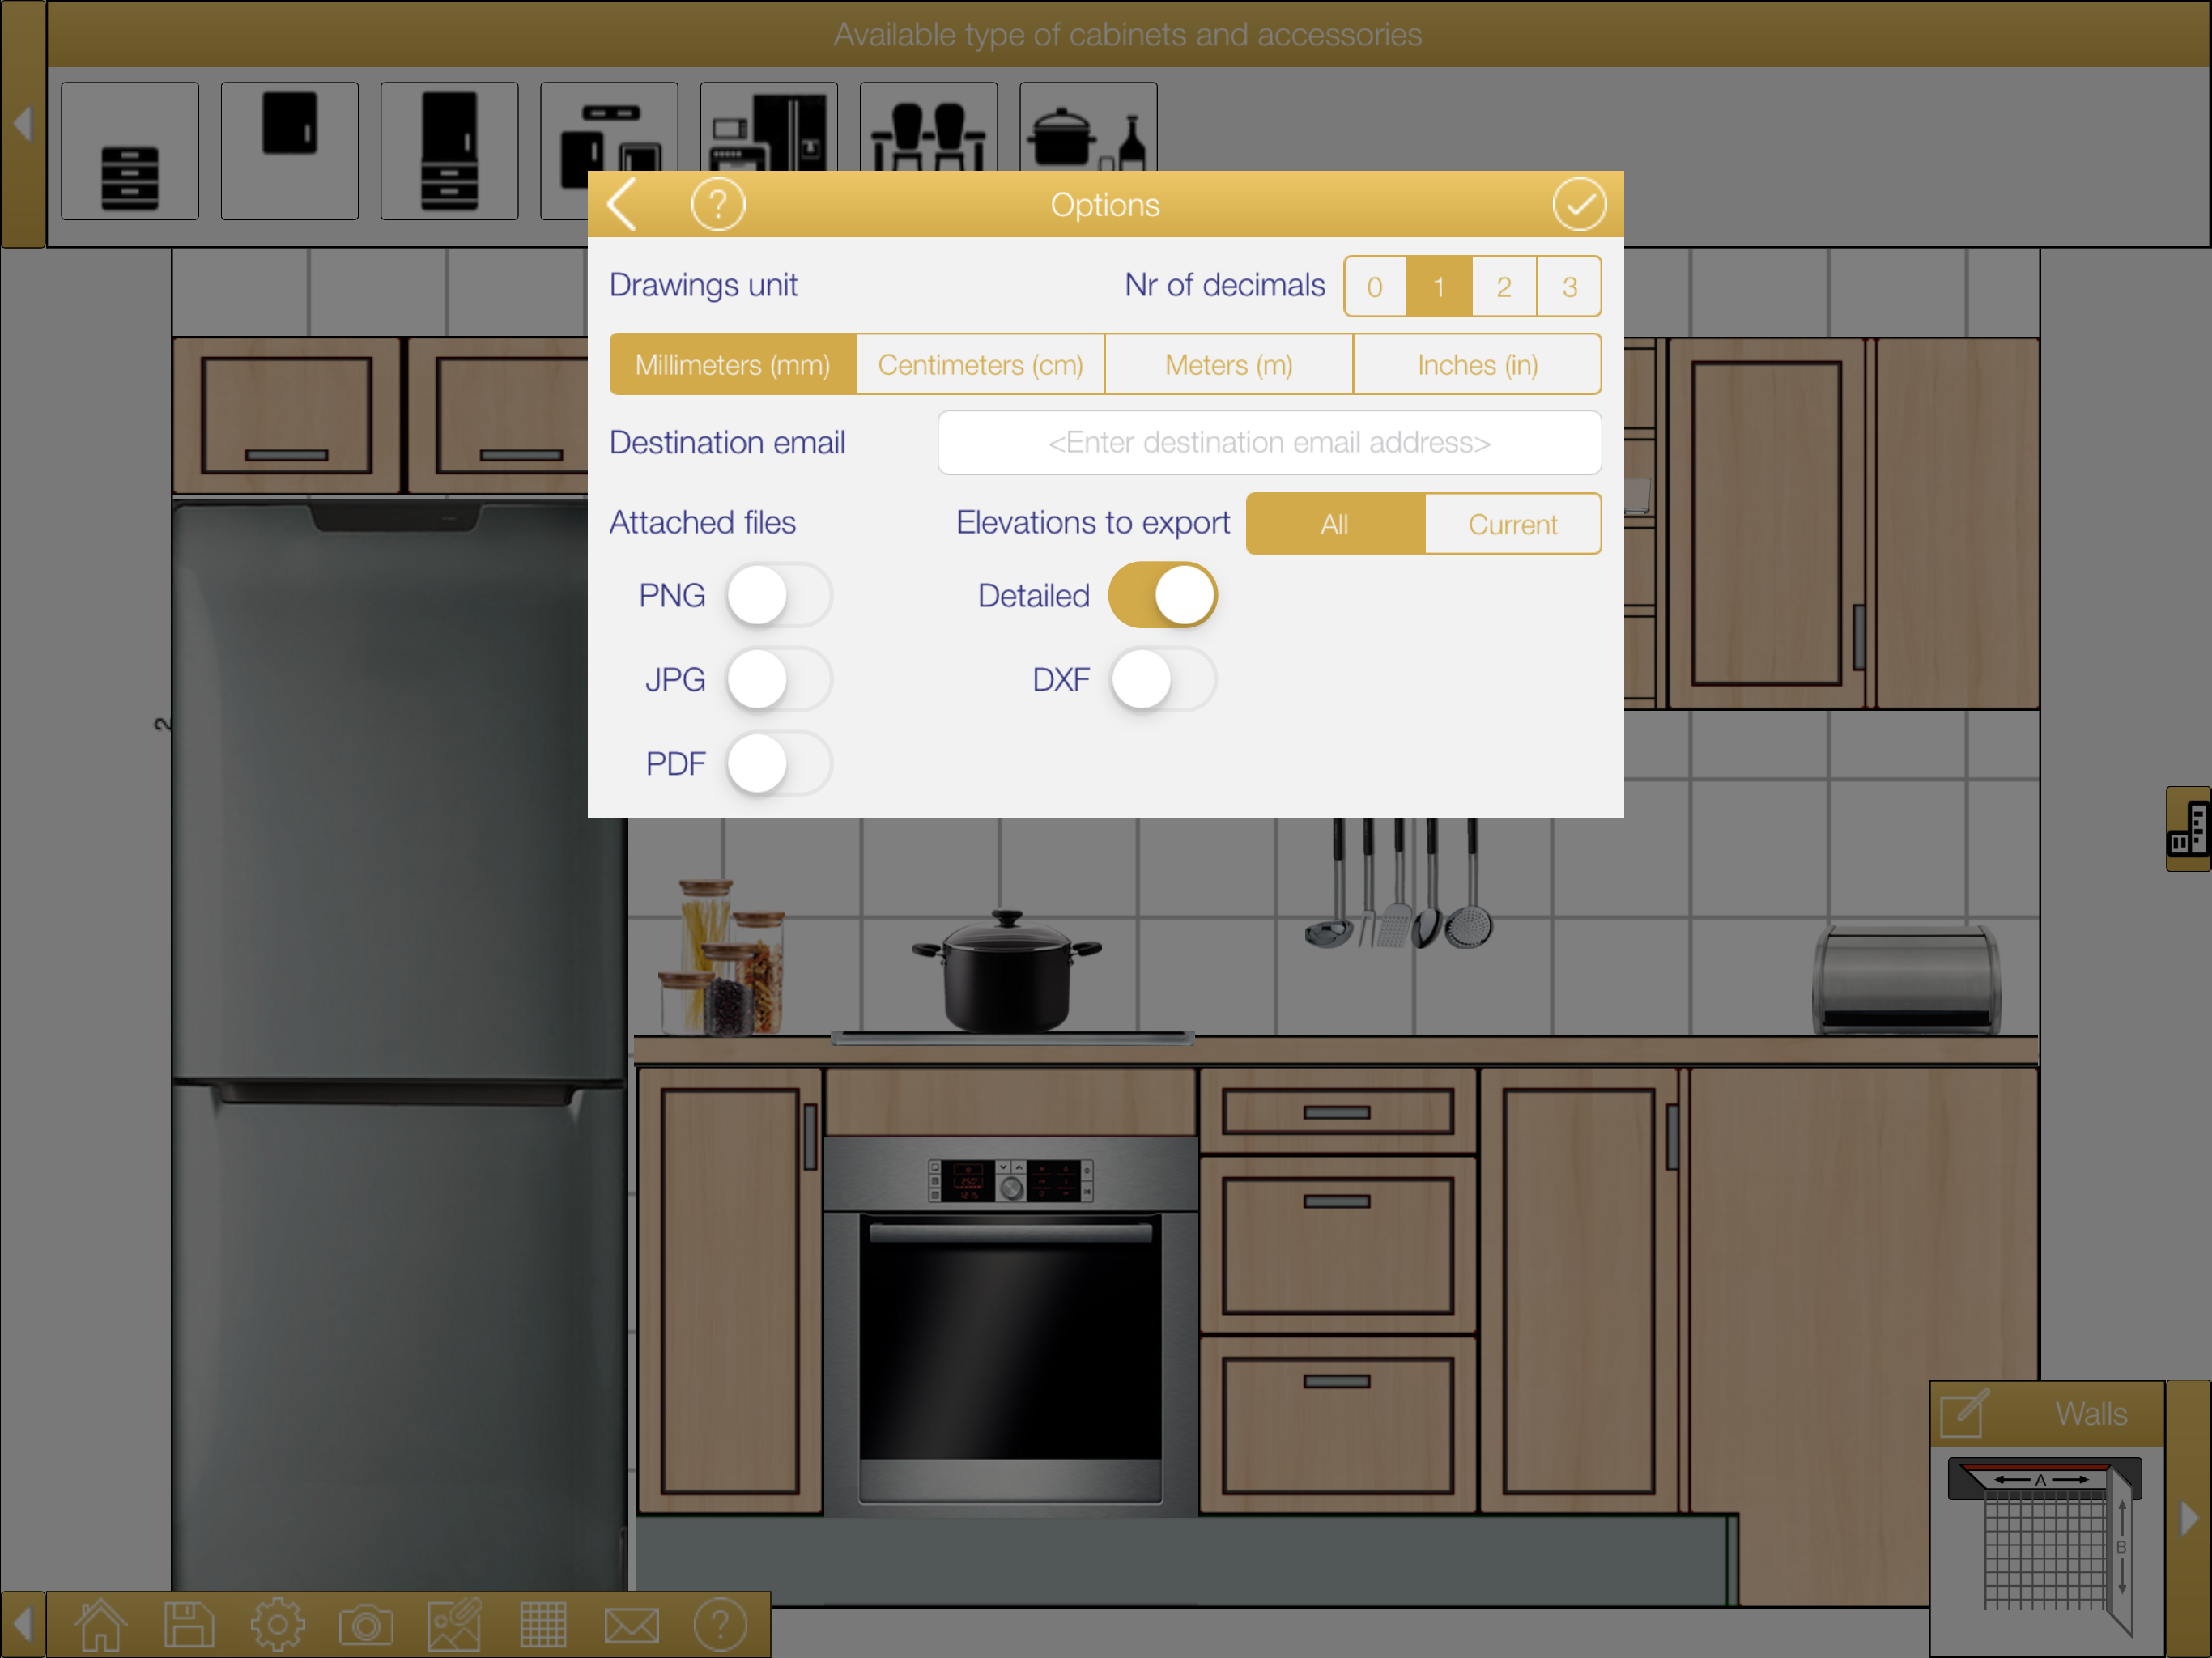The image size is (2212, 1658).
Task: Enable the PDF attachment switch
Action: pyautogui.click(x=778, y=764)
